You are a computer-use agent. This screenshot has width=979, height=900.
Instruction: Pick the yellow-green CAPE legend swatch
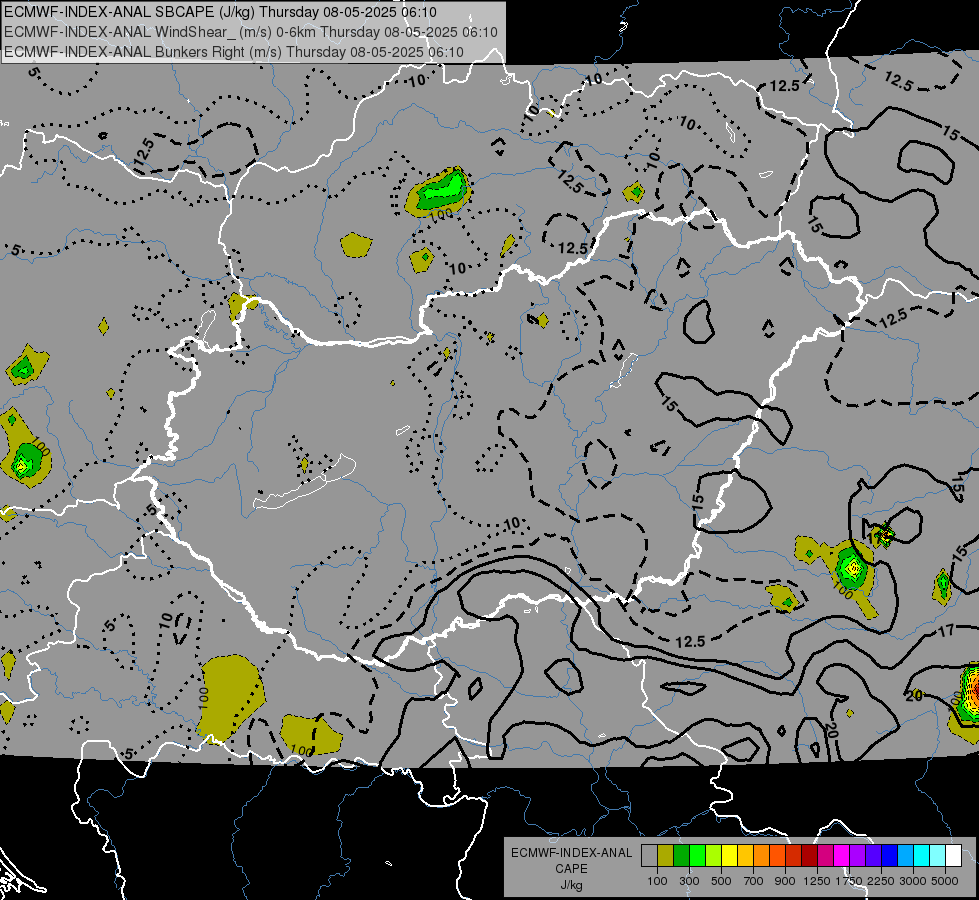[x=714, y=855]
